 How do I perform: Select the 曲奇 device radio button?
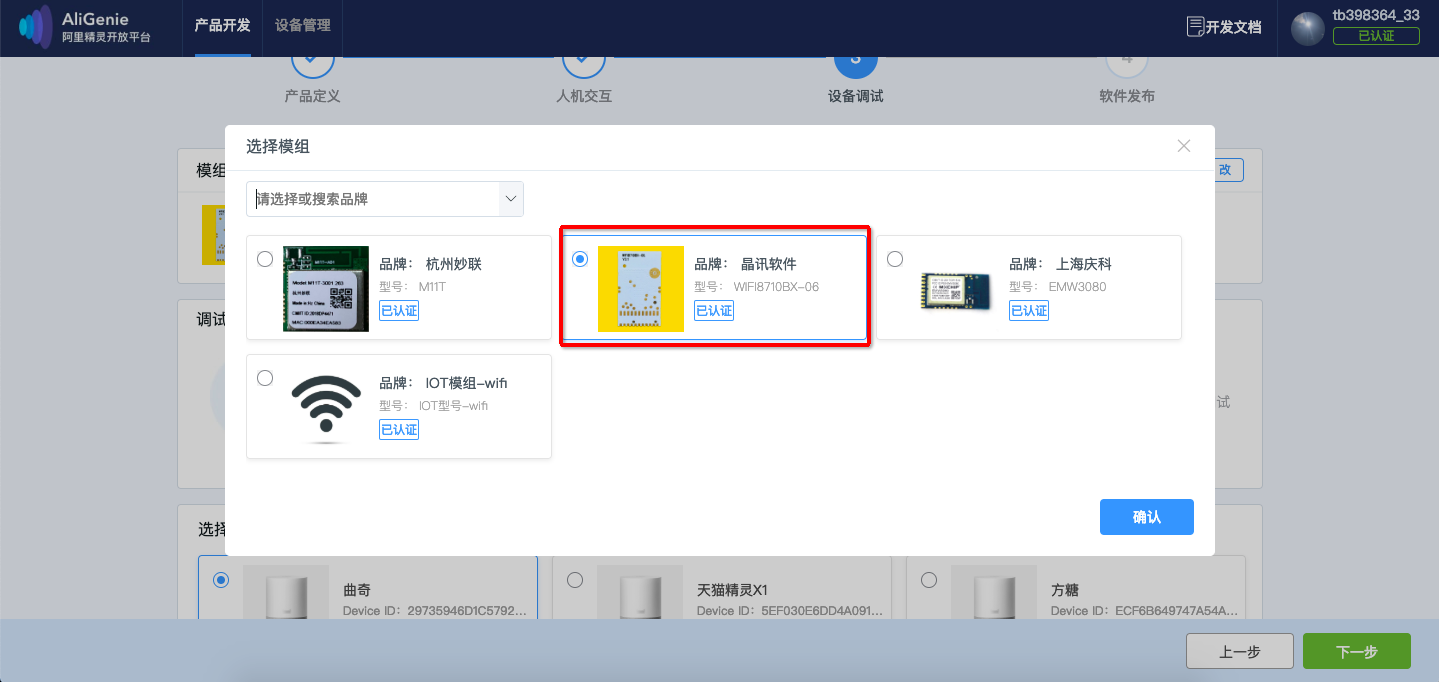click(x=221, y=580)
